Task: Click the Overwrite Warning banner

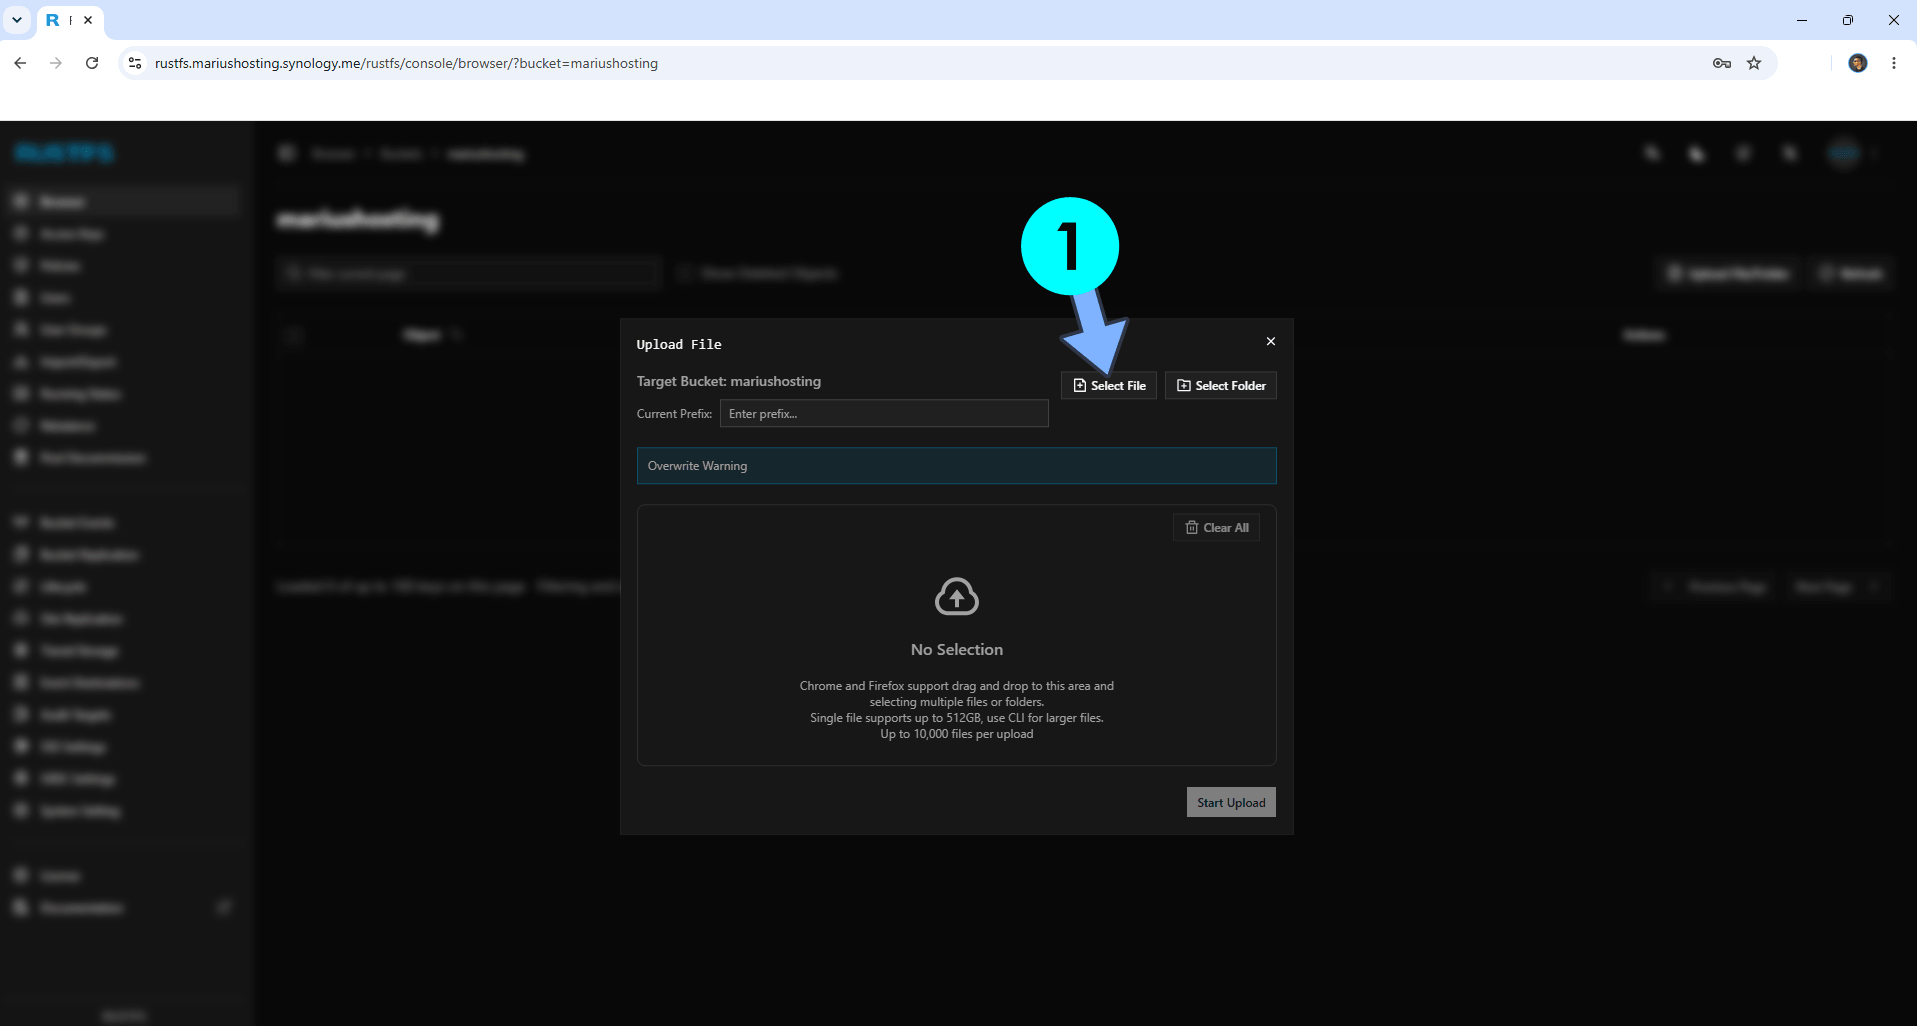Action: (956, 466)
